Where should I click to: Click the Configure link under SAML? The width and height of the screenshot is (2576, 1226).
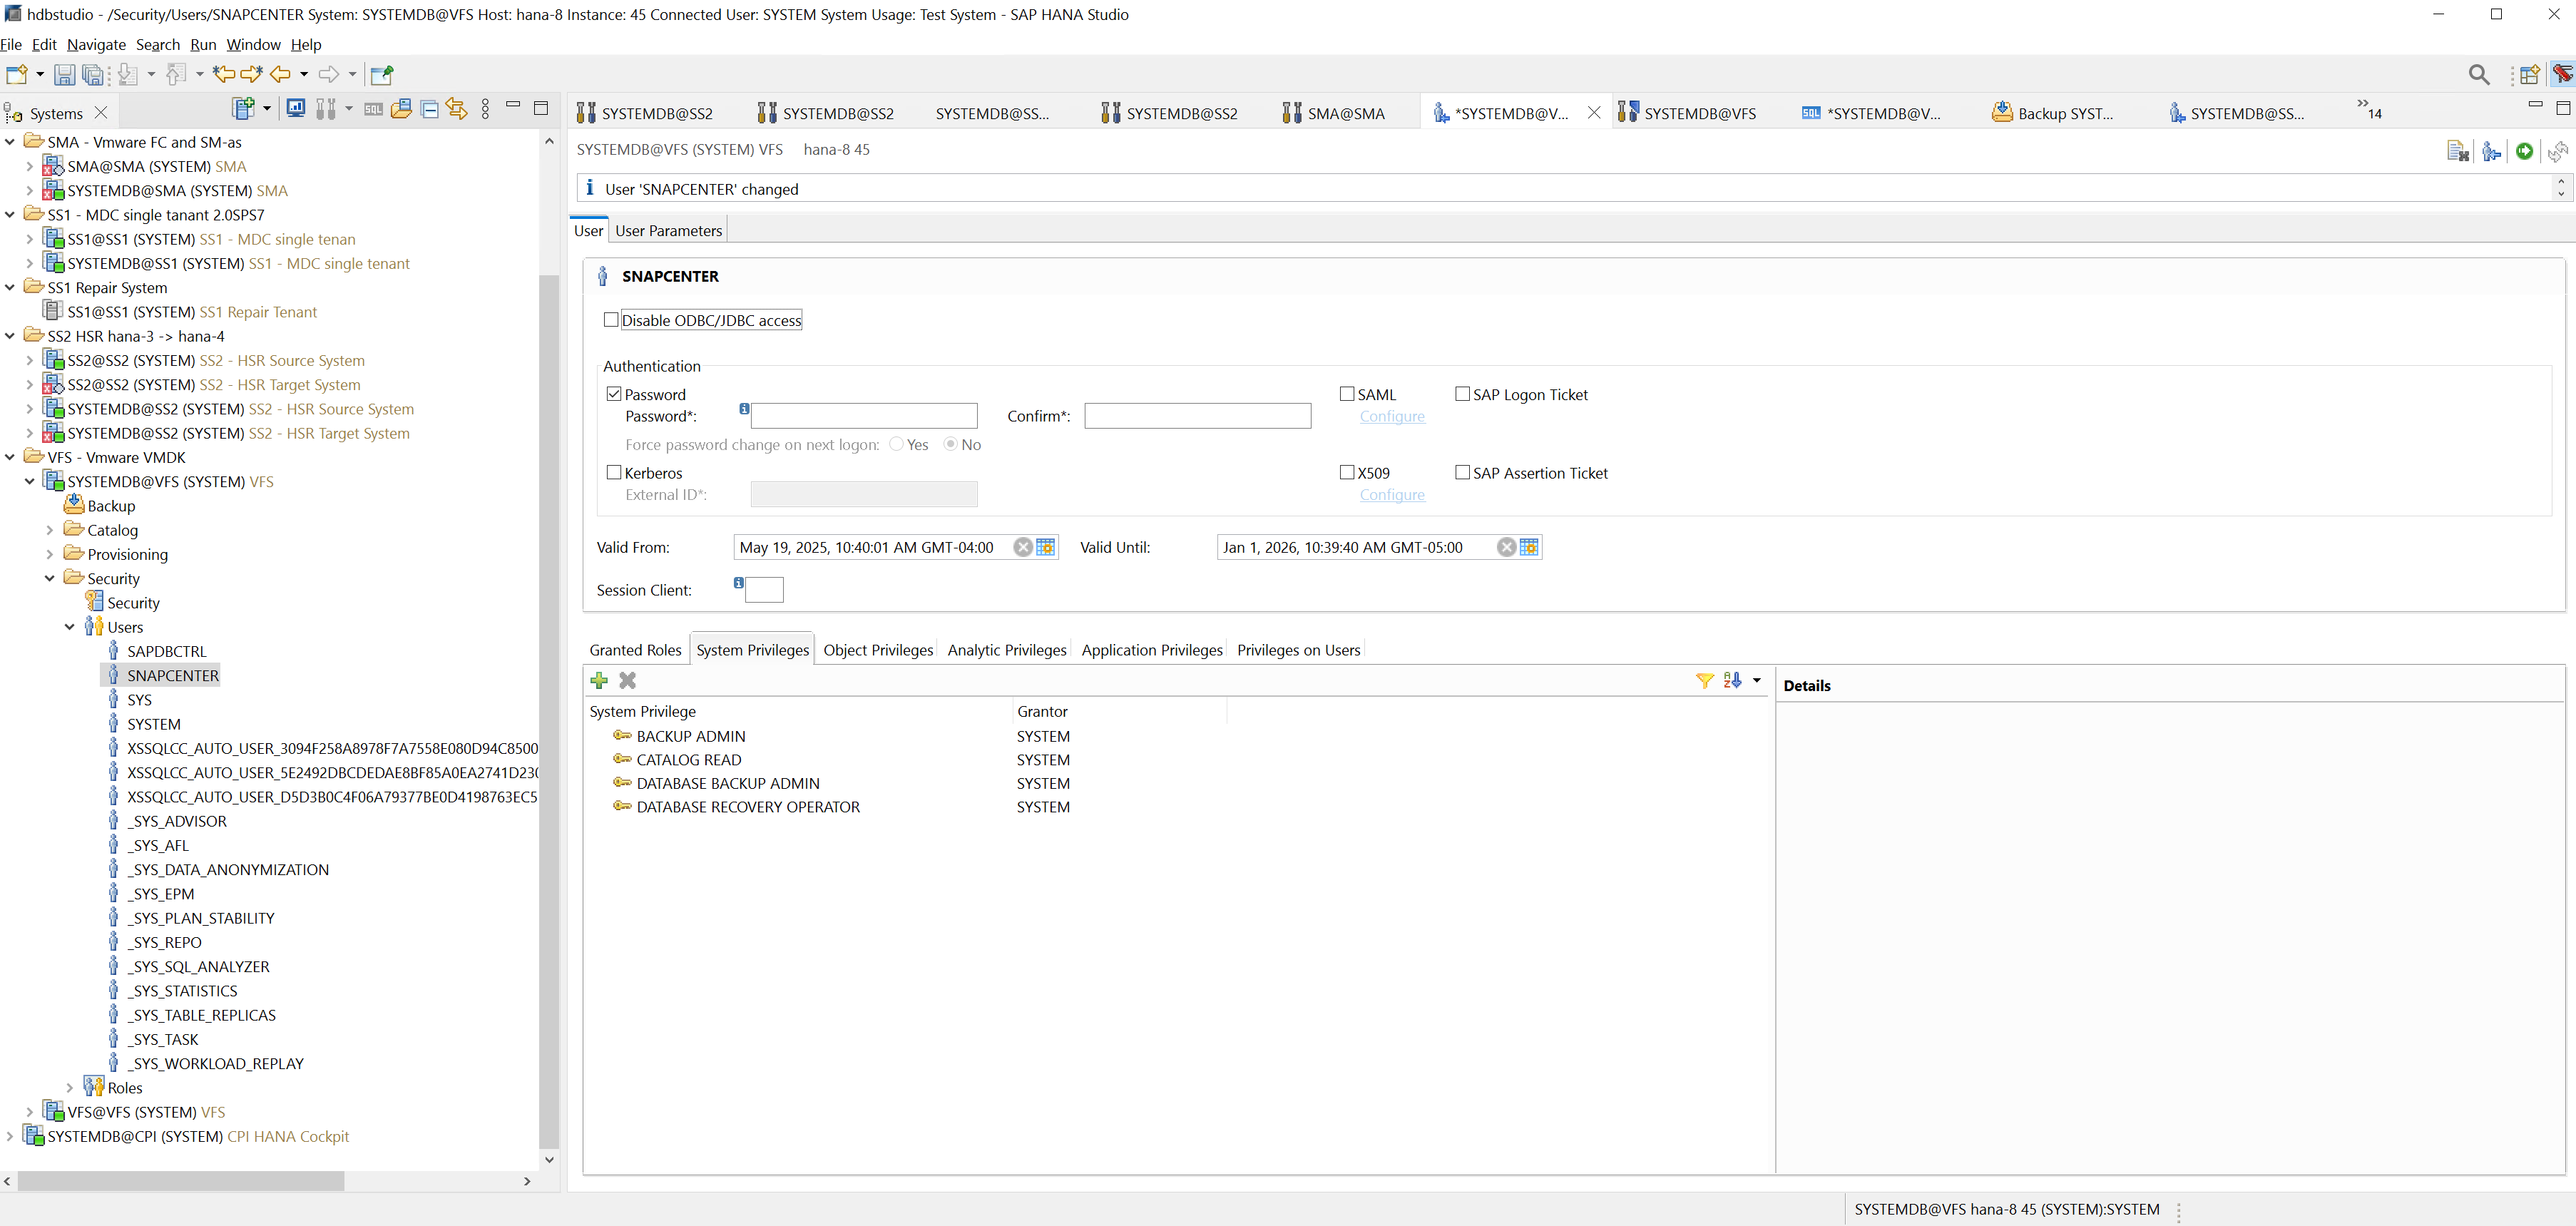click(x=1391, y=417)
